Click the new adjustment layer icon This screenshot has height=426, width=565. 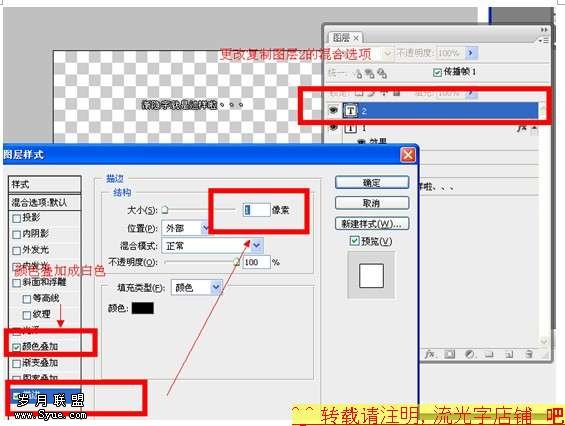(x=470, y=354)
